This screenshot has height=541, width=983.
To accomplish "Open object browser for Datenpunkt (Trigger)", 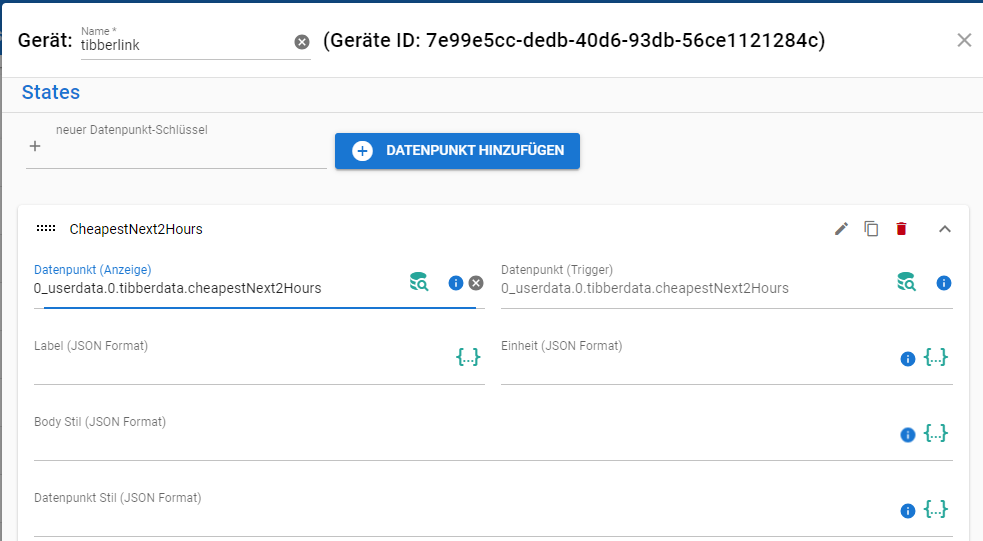I will (x=906, y=283).
